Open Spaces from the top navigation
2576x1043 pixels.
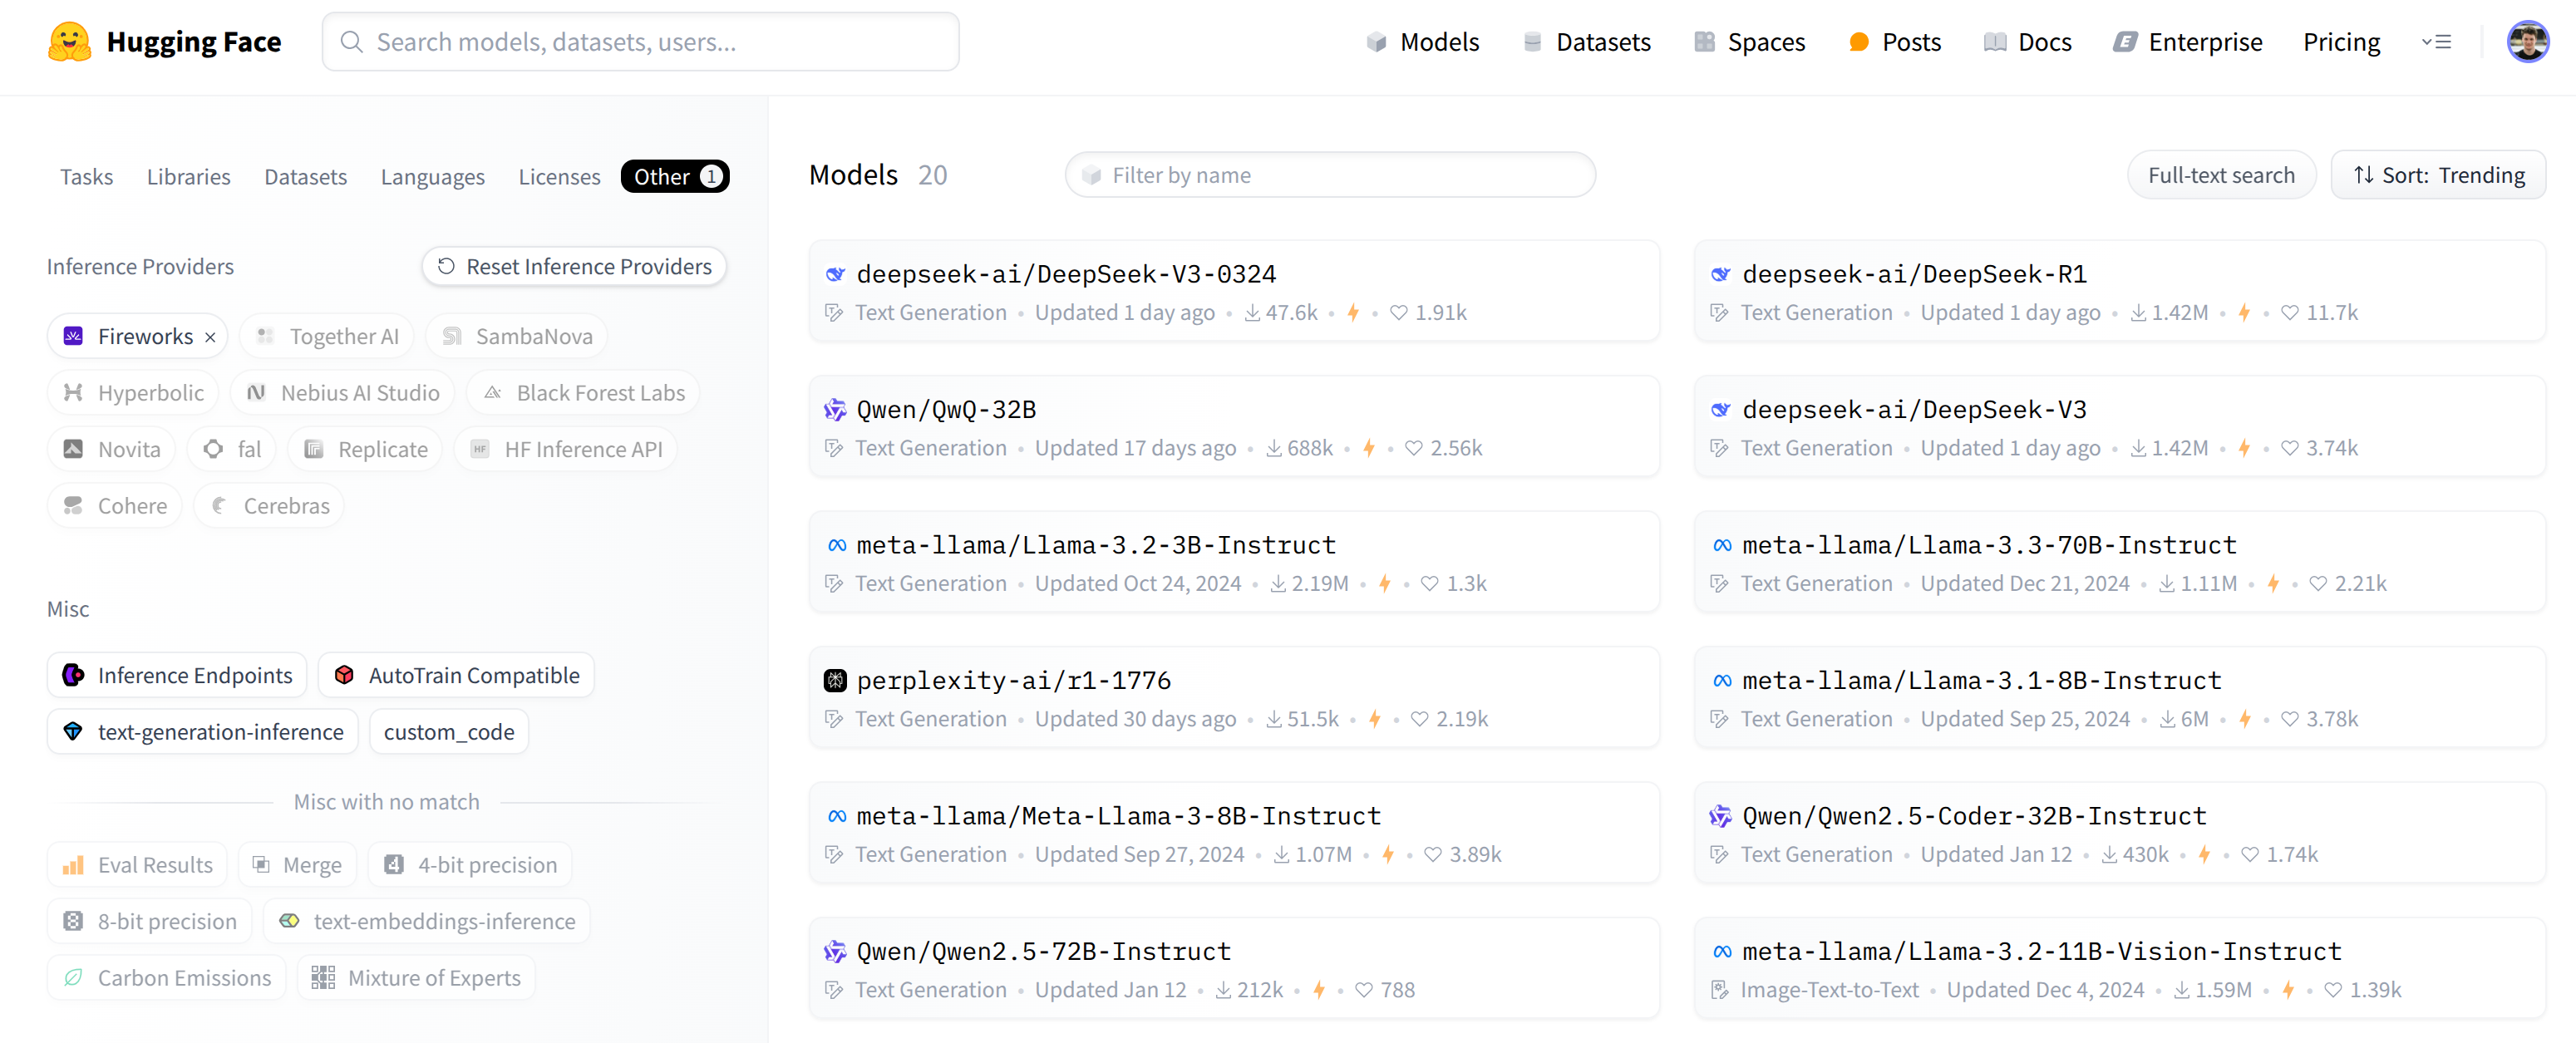(1749, 42)
